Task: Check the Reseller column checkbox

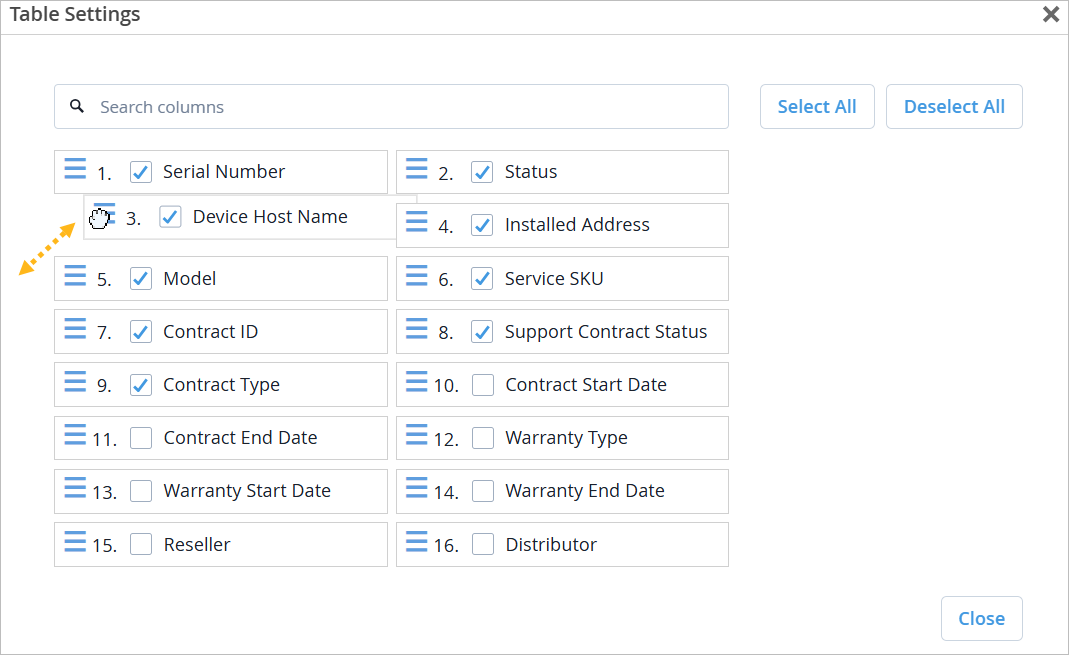Action: [141, 544]
